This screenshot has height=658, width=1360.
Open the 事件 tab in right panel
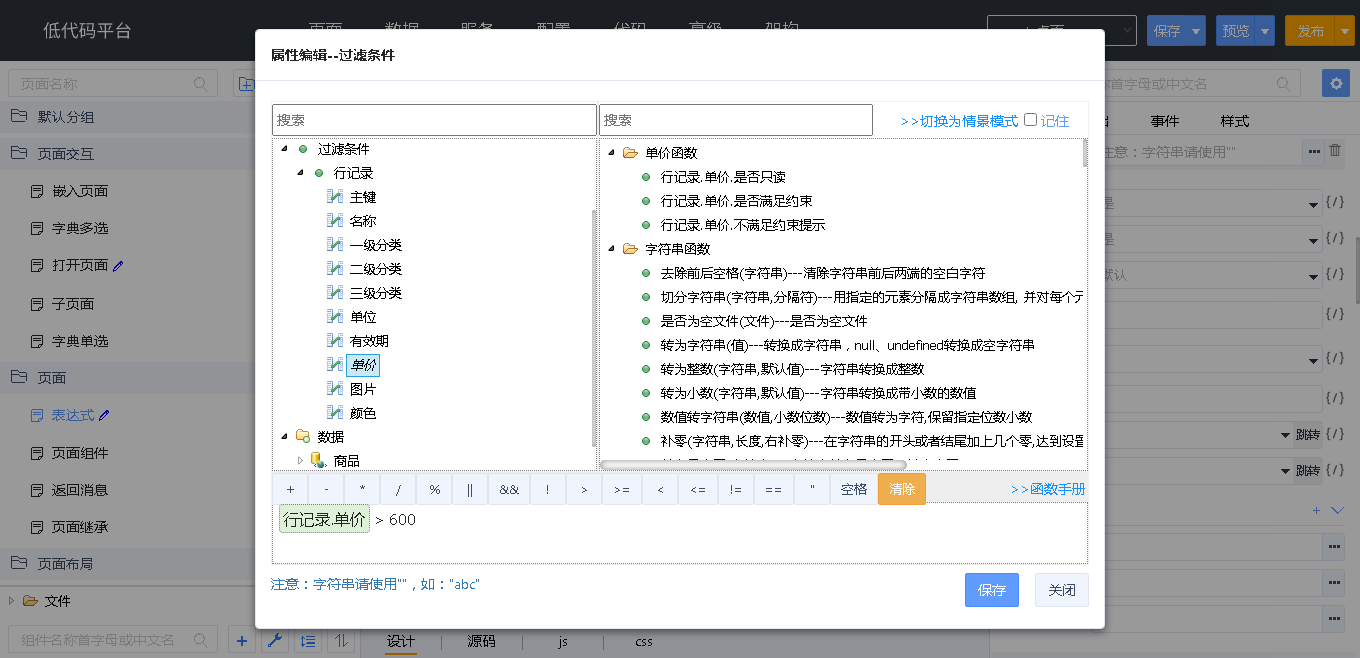click(1165, 121)
